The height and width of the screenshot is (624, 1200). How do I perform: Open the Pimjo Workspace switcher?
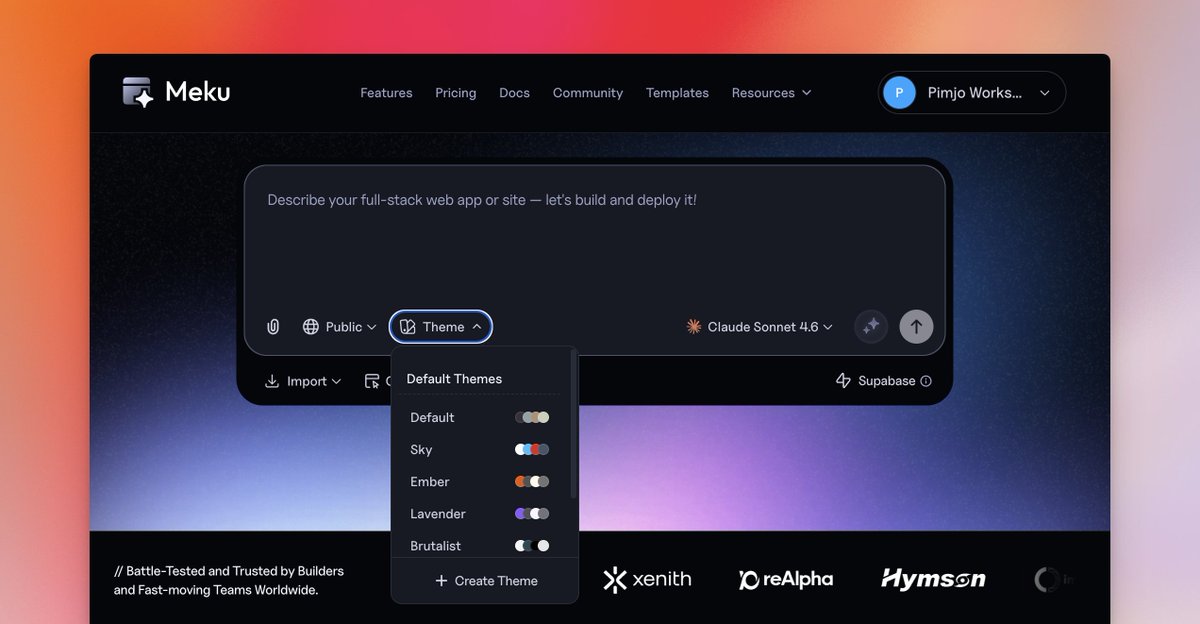[972, 93]
